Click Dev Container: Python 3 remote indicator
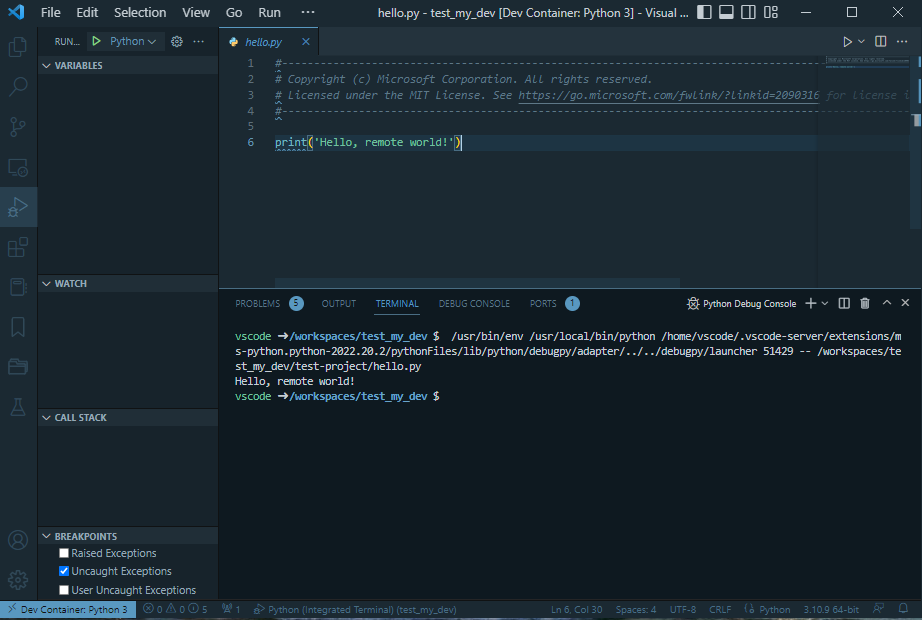 (x=68, y=609)
